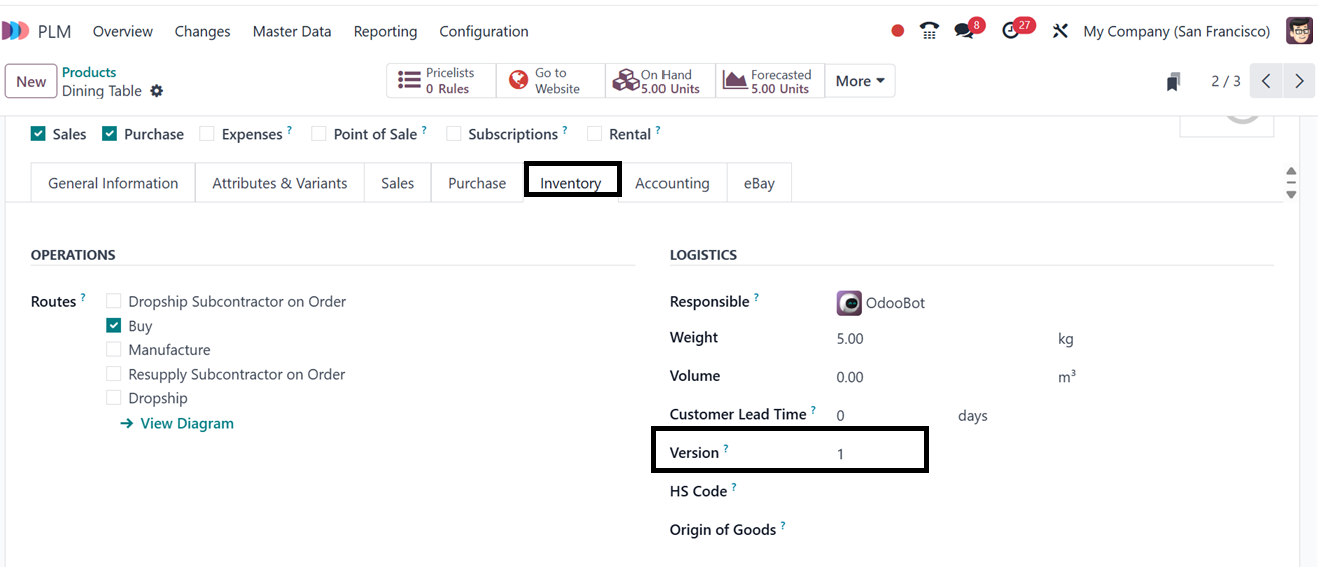Click the debug tools wrench icon
Viewport: 1318px width, 567px height.
(x=1060, y=31)
